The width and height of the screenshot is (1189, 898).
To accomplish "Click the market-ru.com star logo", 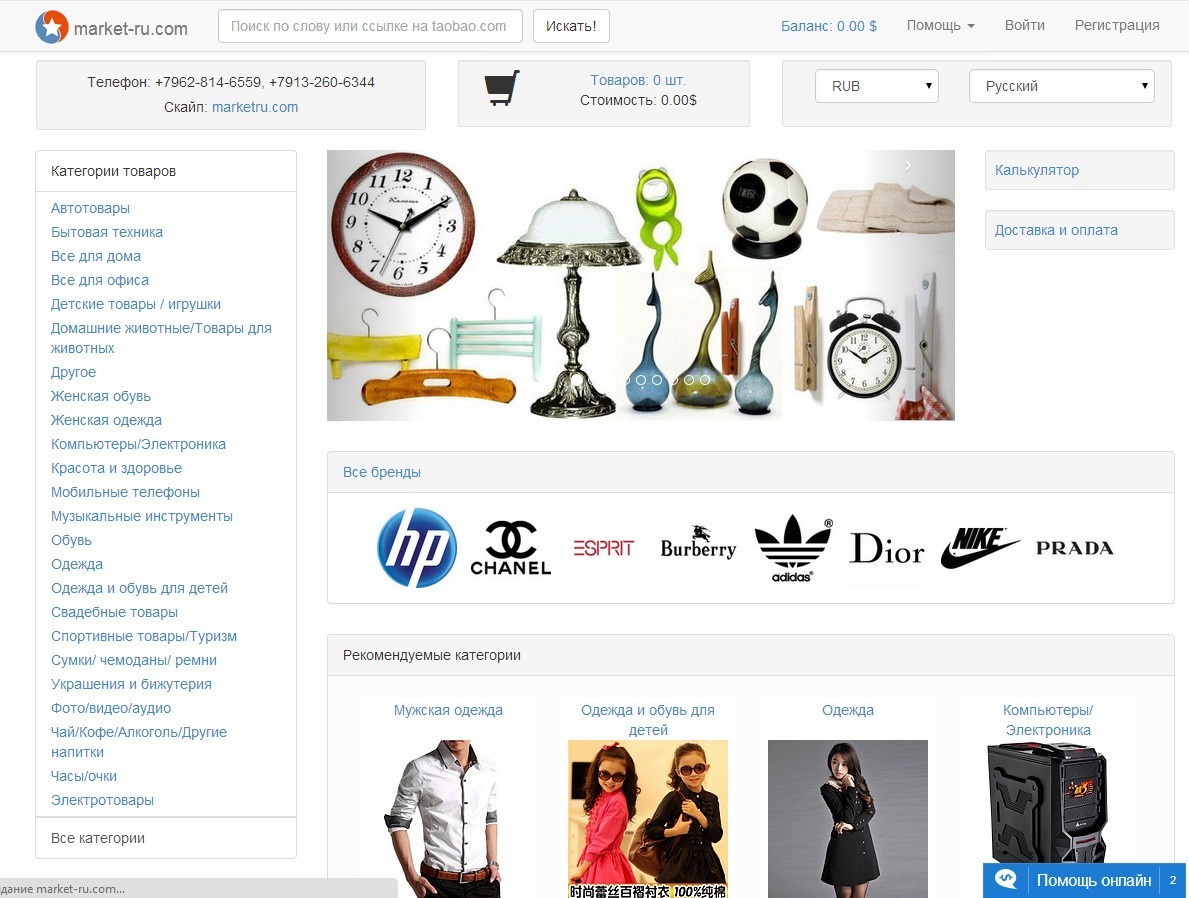I will tap(52, 27).
